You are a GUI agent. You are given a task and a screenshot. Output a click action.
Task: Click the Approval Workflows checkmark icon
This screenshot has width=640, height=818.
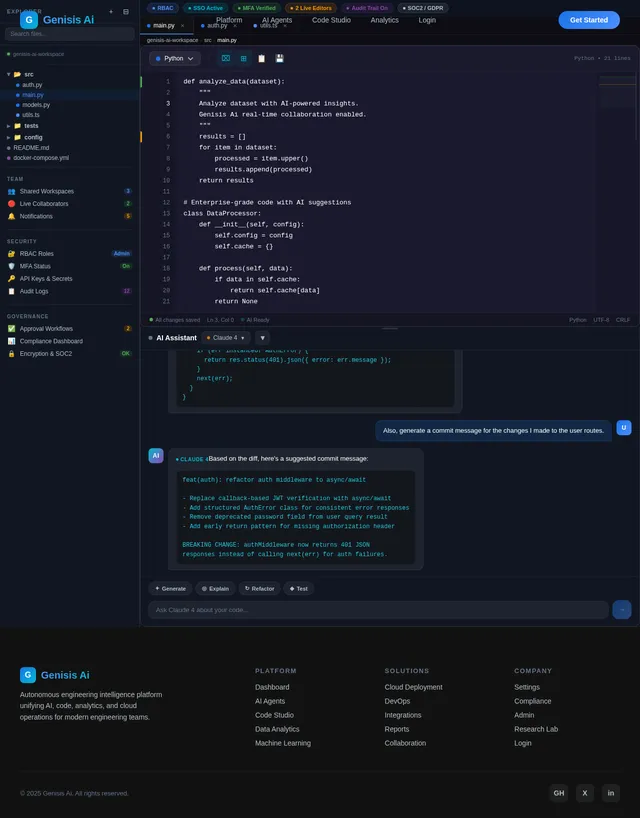(x=11, y=329)
